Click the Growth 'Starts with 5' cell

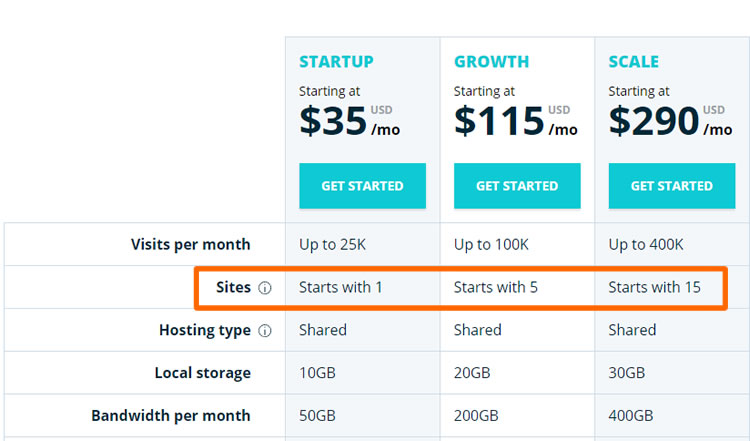(496, 287)
